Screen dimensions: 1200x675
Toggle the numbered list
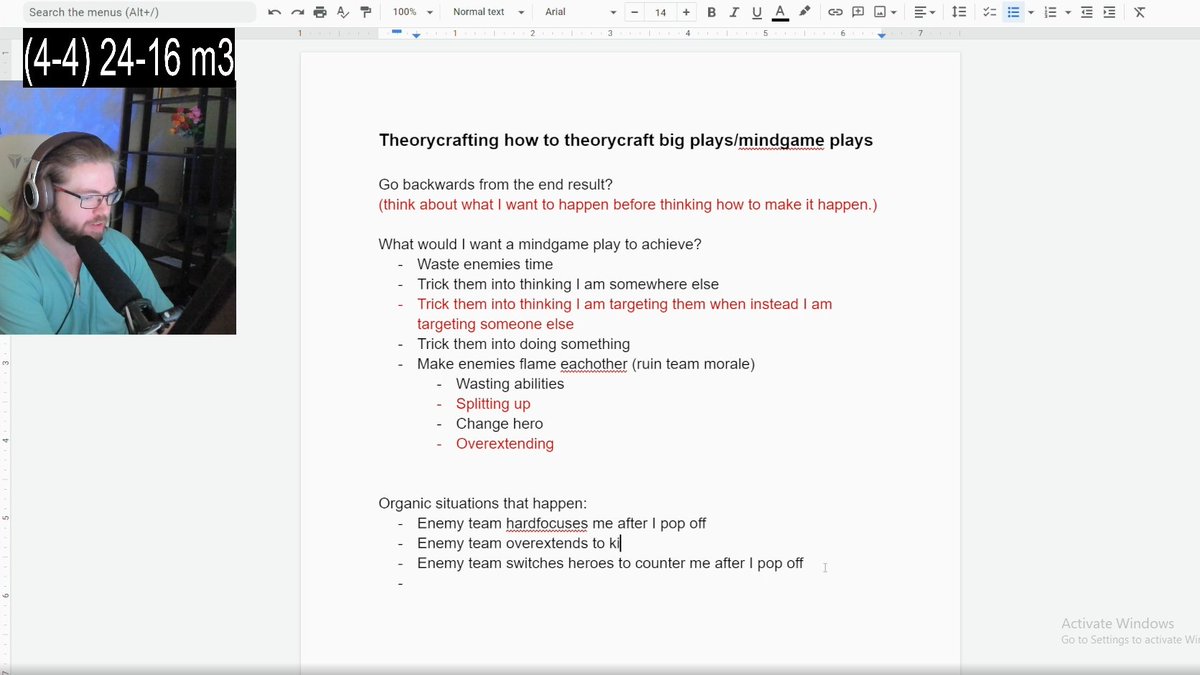(1050, 12)
